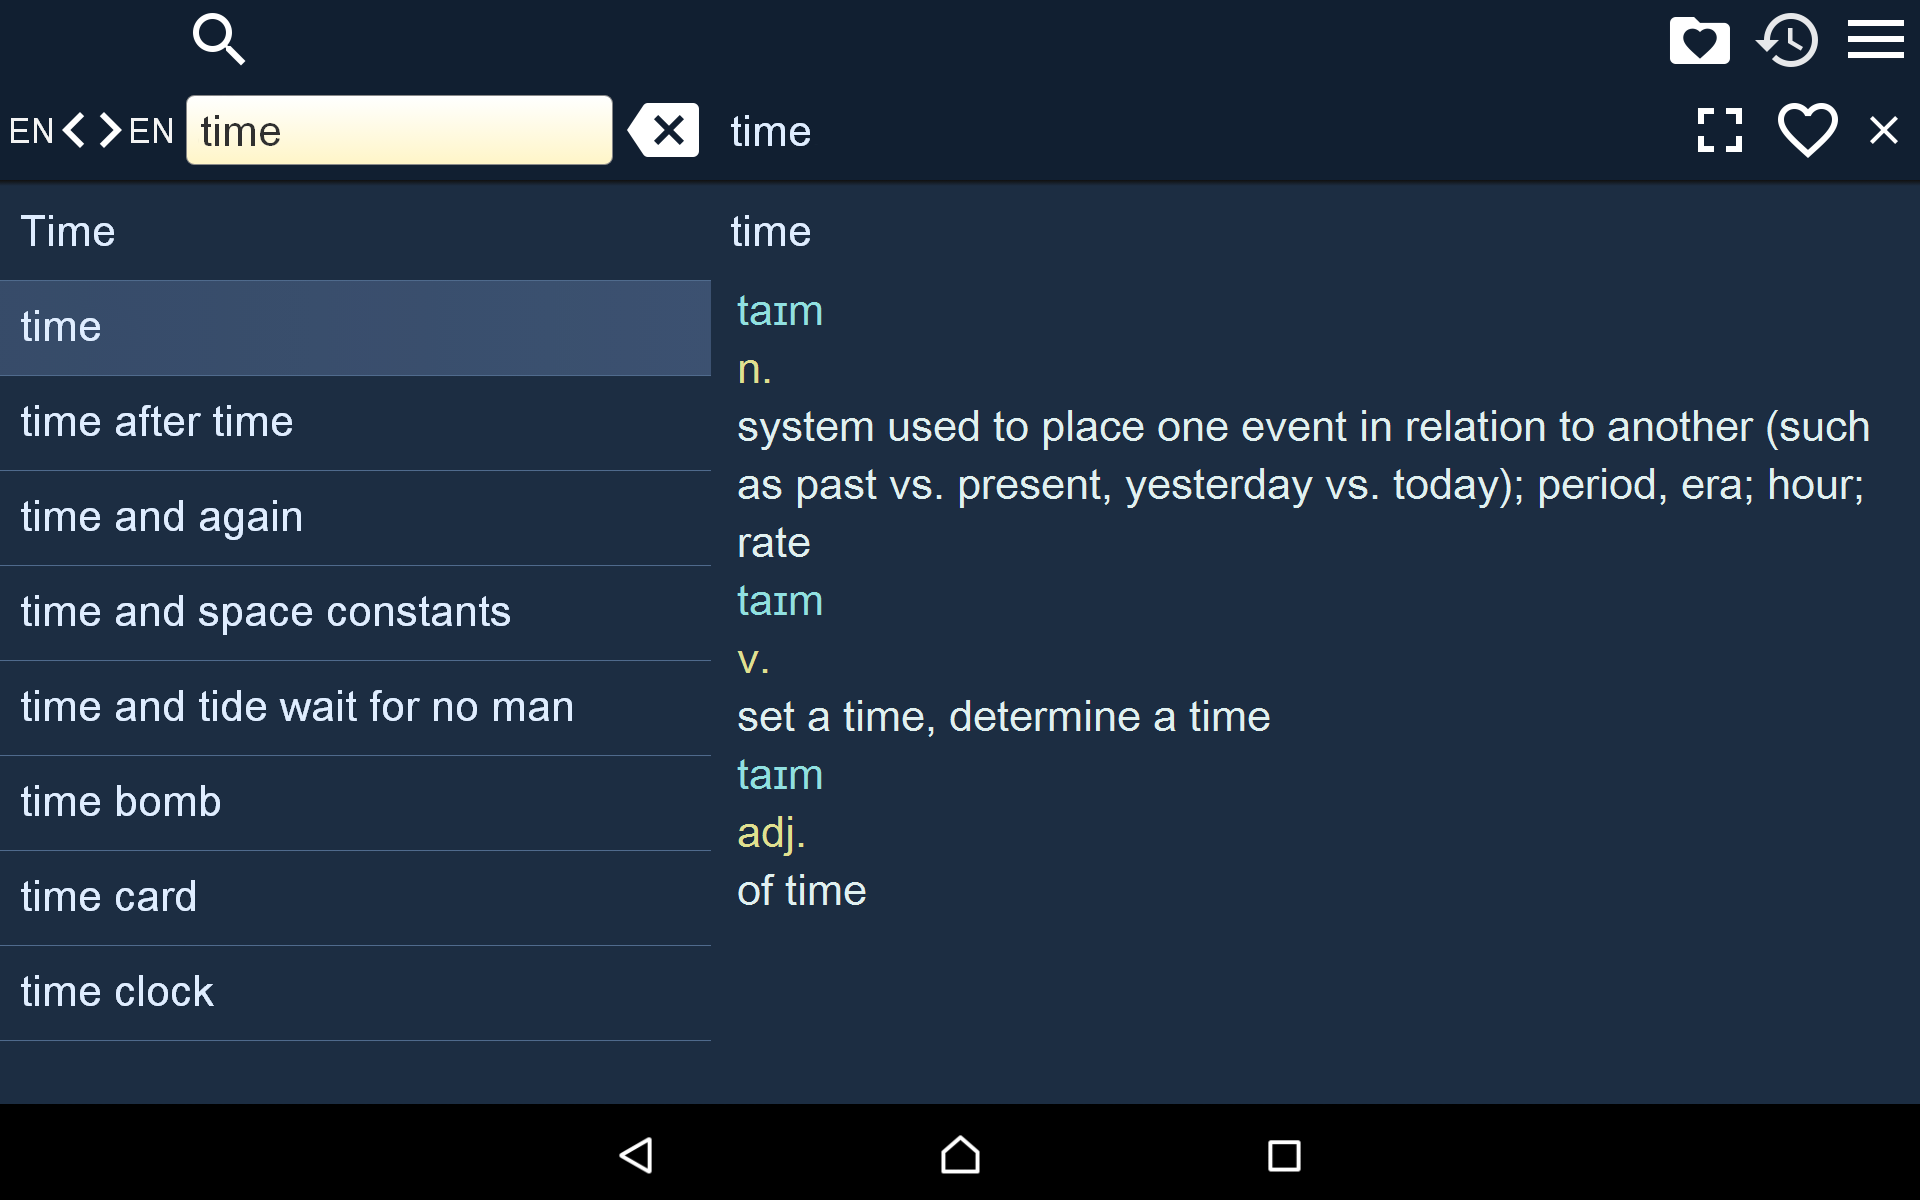The width and height of the screenshot is (1920, 1200).
Task: Expand the 'time clock' entry
Action: tap(117, 991)
